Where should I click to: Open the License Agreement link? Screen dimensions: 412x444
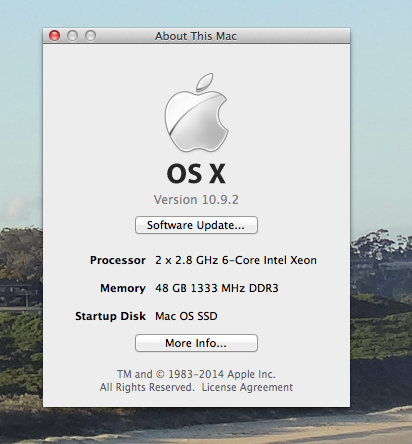point(247,387)
